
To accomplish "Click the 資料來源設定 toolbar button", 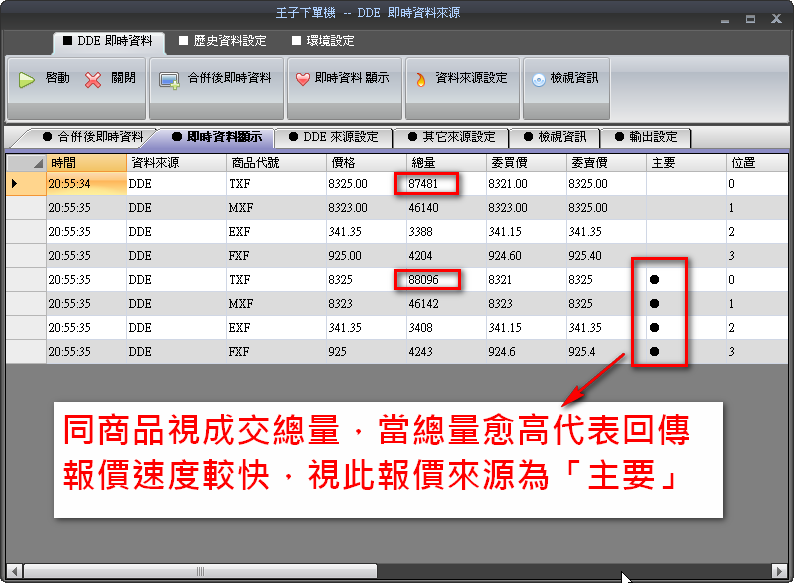I will click(x=462, y=88).
